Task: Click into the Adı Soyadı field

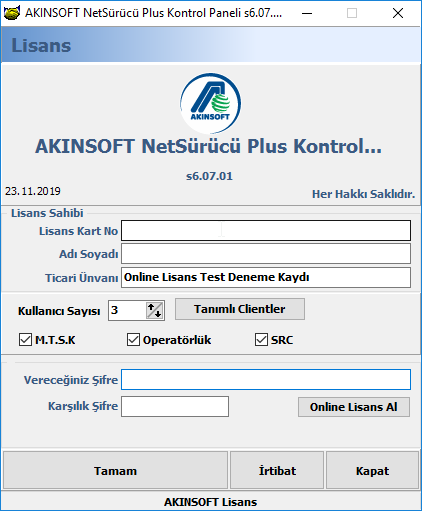Action: coord(266,254)
